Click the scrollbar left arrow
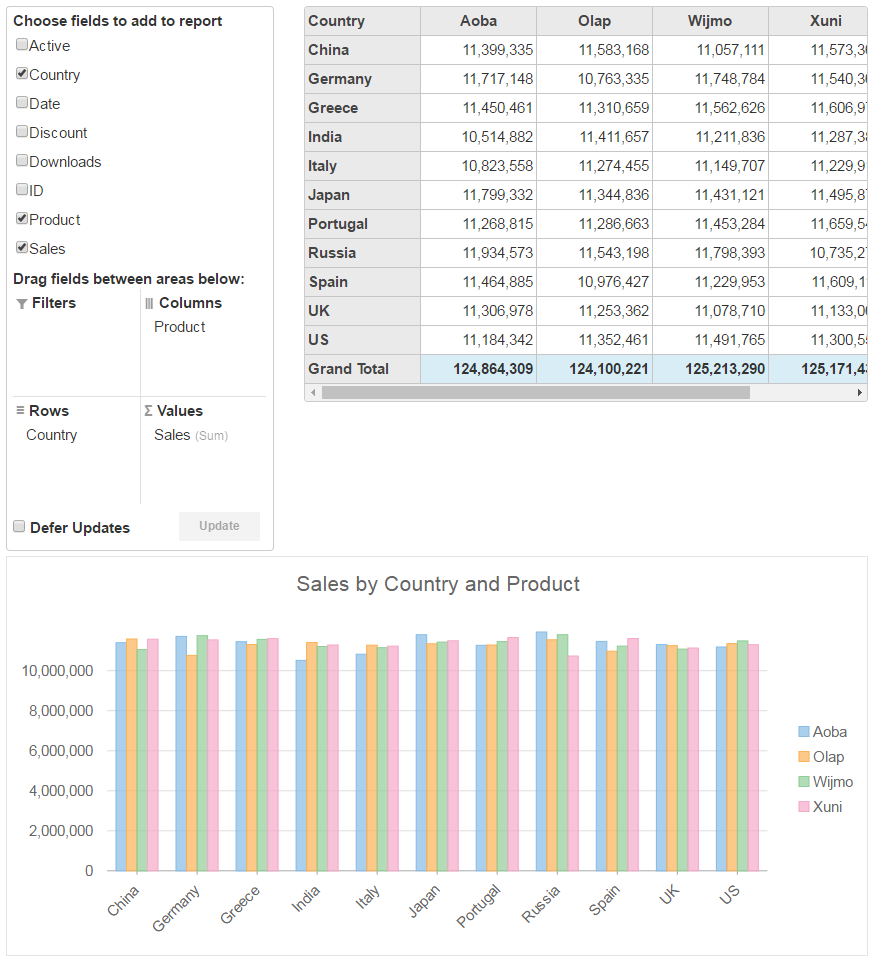Image resolution: width=889 pixels, height=956 pixels. pyautogui.click(x=312, y=393)
